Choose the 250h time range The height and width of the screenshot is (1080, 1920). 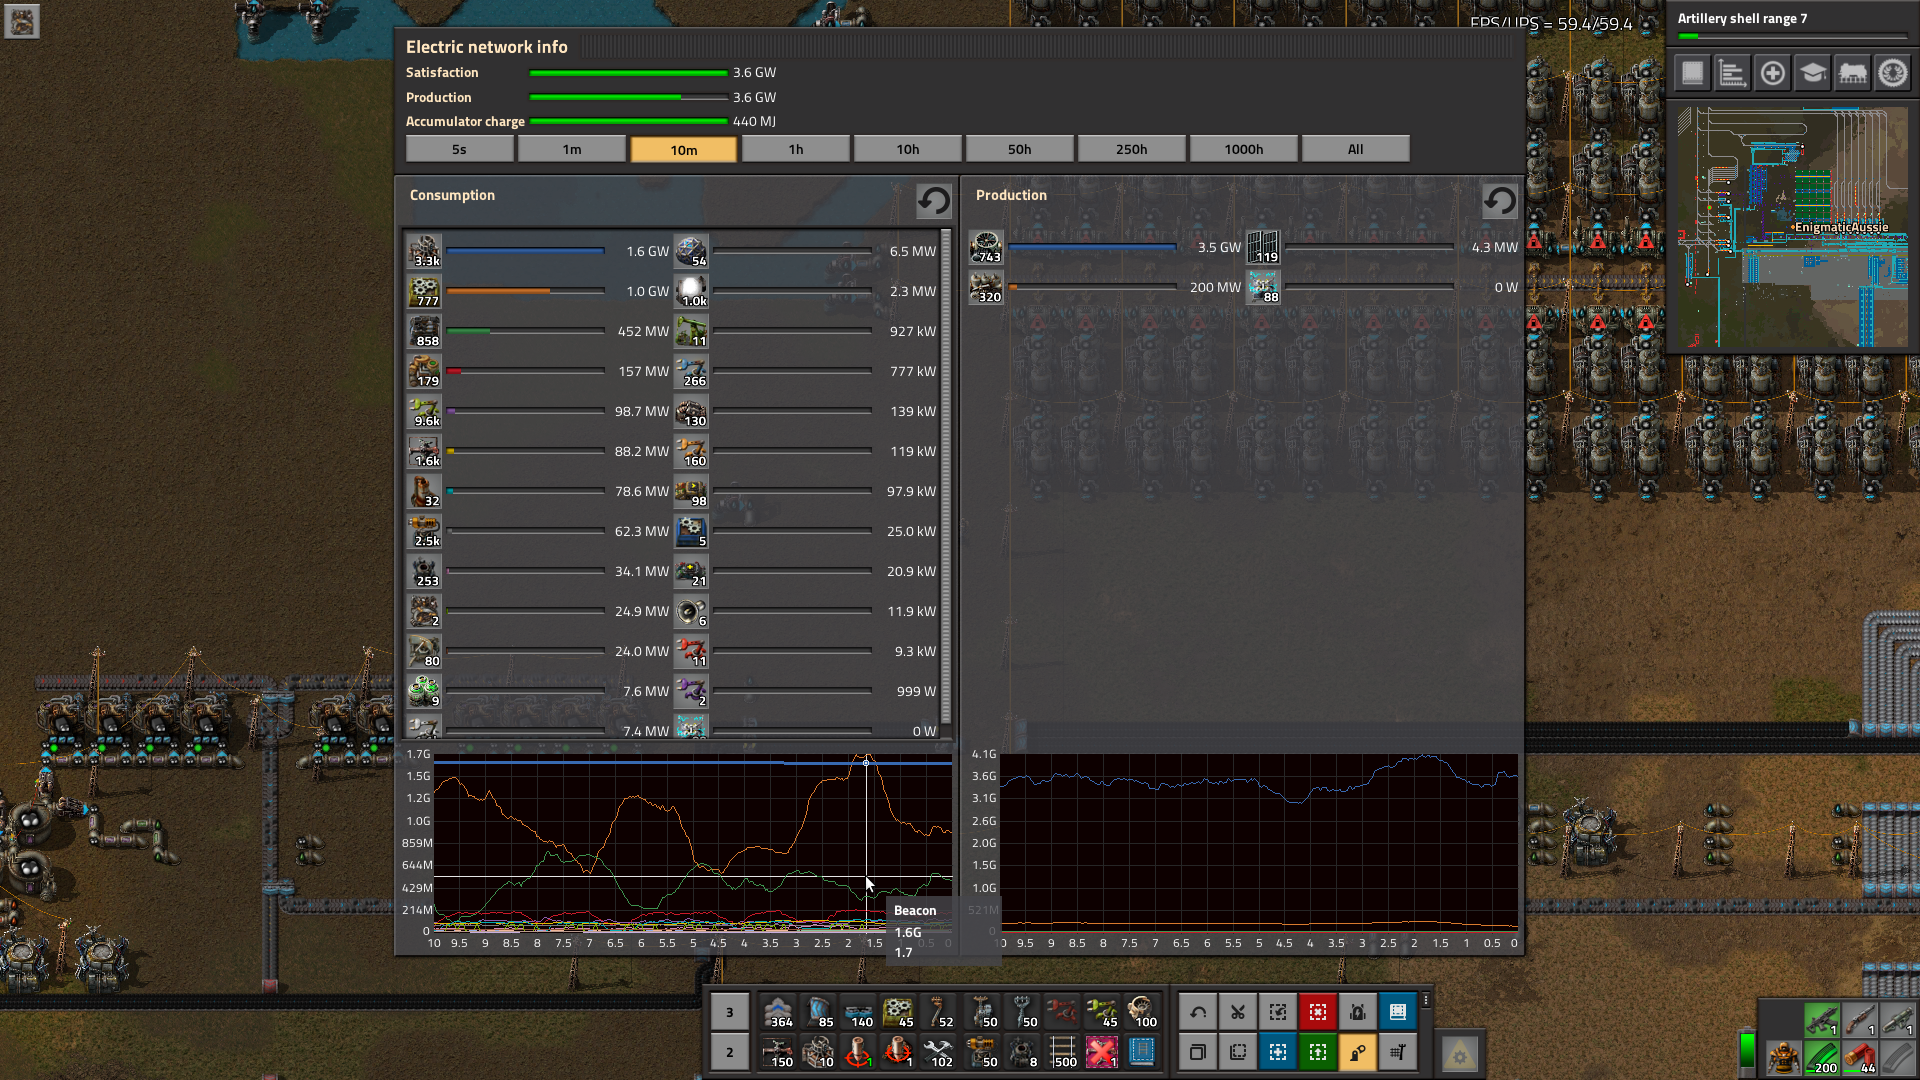click(1131, 149)
